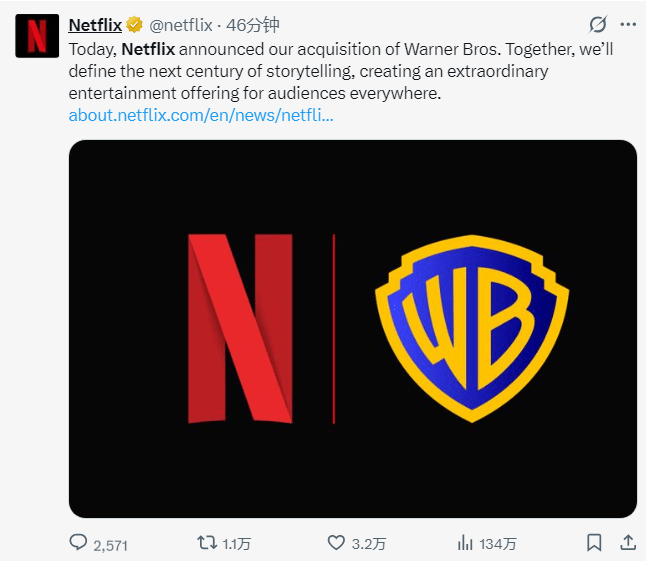The width and height of the screenshot is (646, 561).
Task: Bookmark the Netflix post
Action: tap(594, 543)
